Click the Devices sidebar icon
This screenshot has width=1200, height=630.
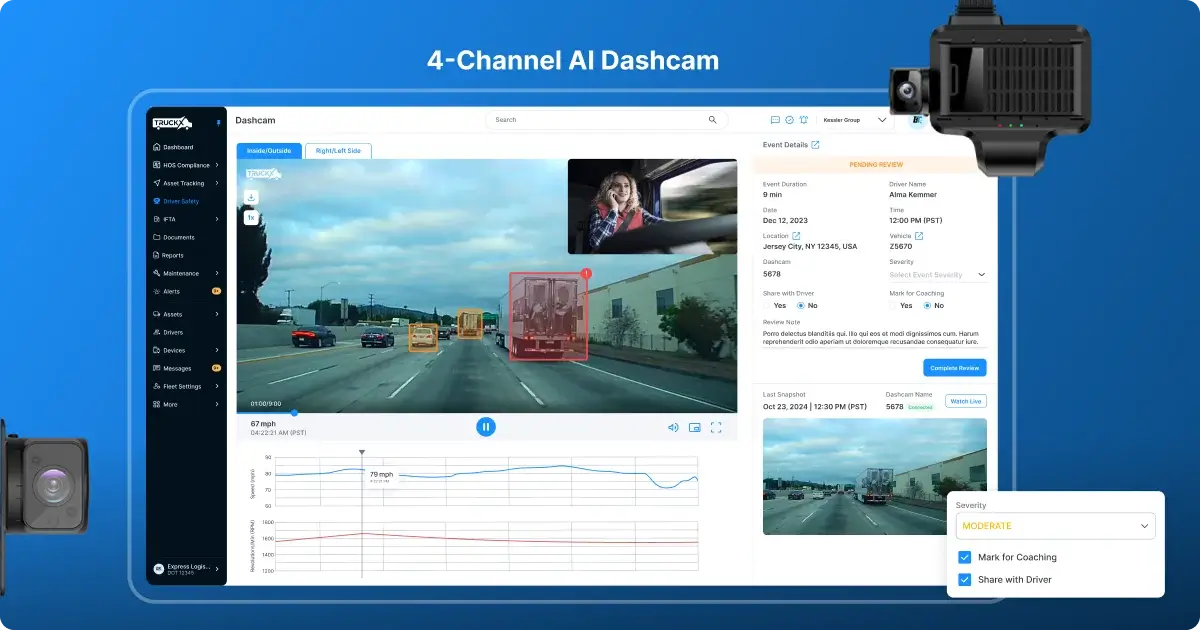point(156,350)
